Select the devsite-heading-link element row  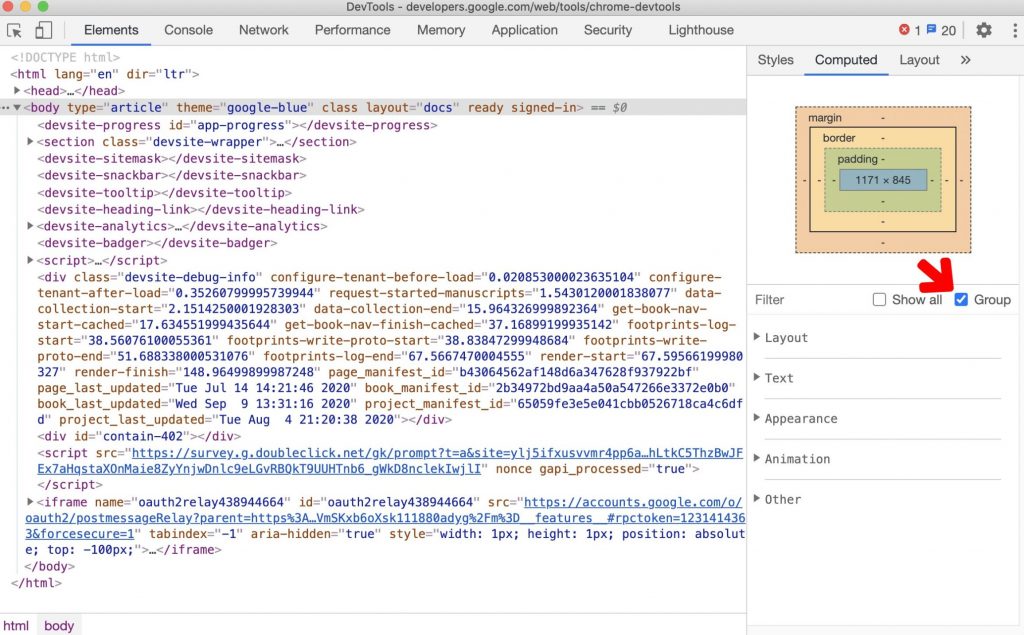pyautogui.click(x=200, y=209)
